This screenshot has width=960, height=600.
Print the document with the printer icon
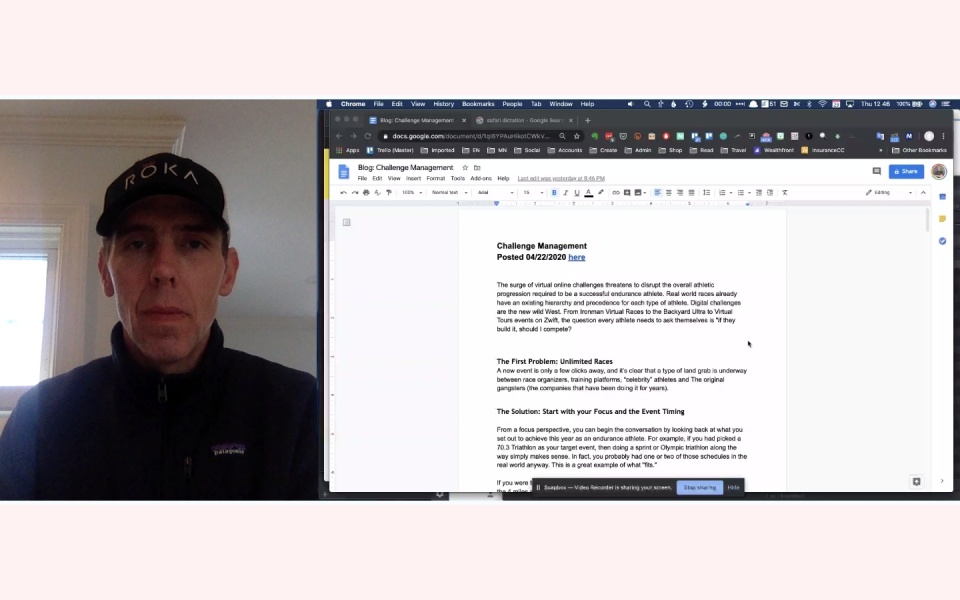pos(366,193)
